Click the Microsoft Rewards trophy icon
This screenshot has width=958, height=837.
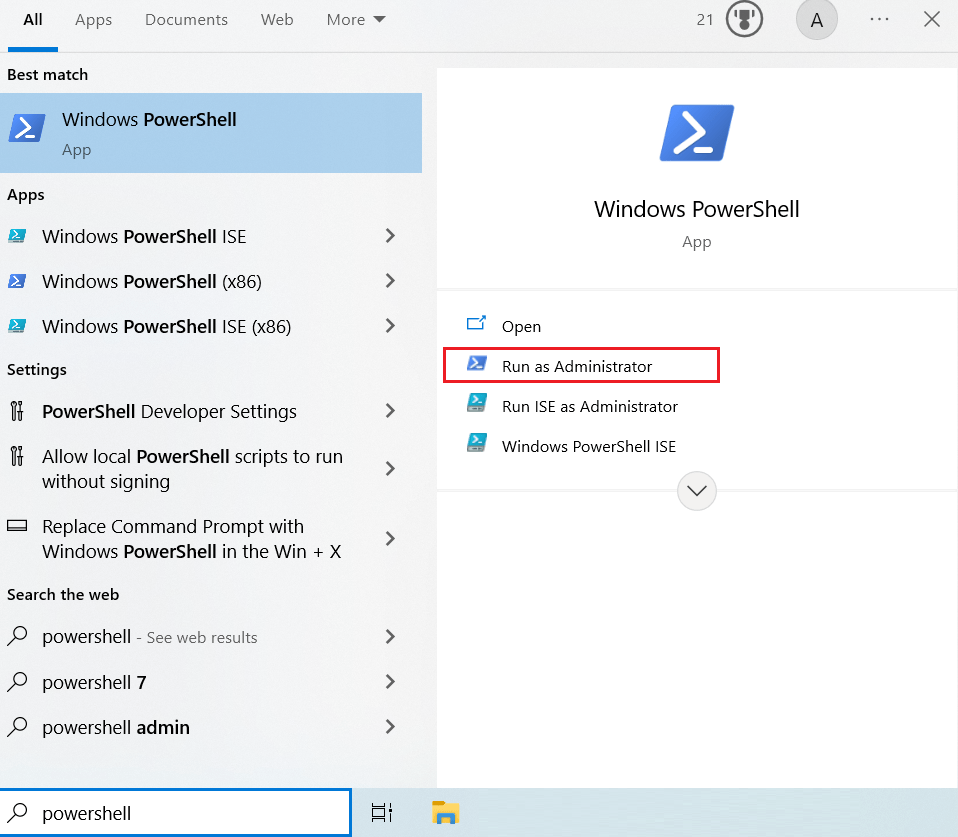(x=744, y=19)
